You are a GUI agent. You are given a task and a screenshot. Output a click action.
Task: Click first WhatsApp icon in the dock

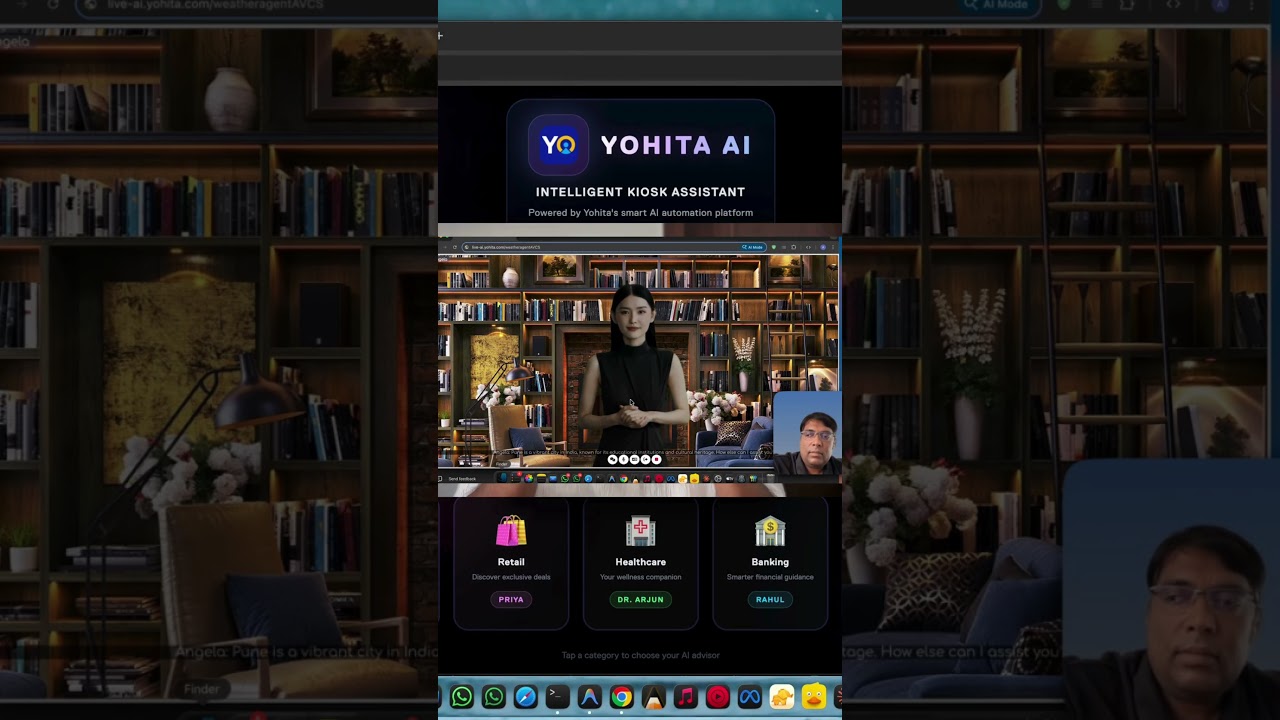462,697
